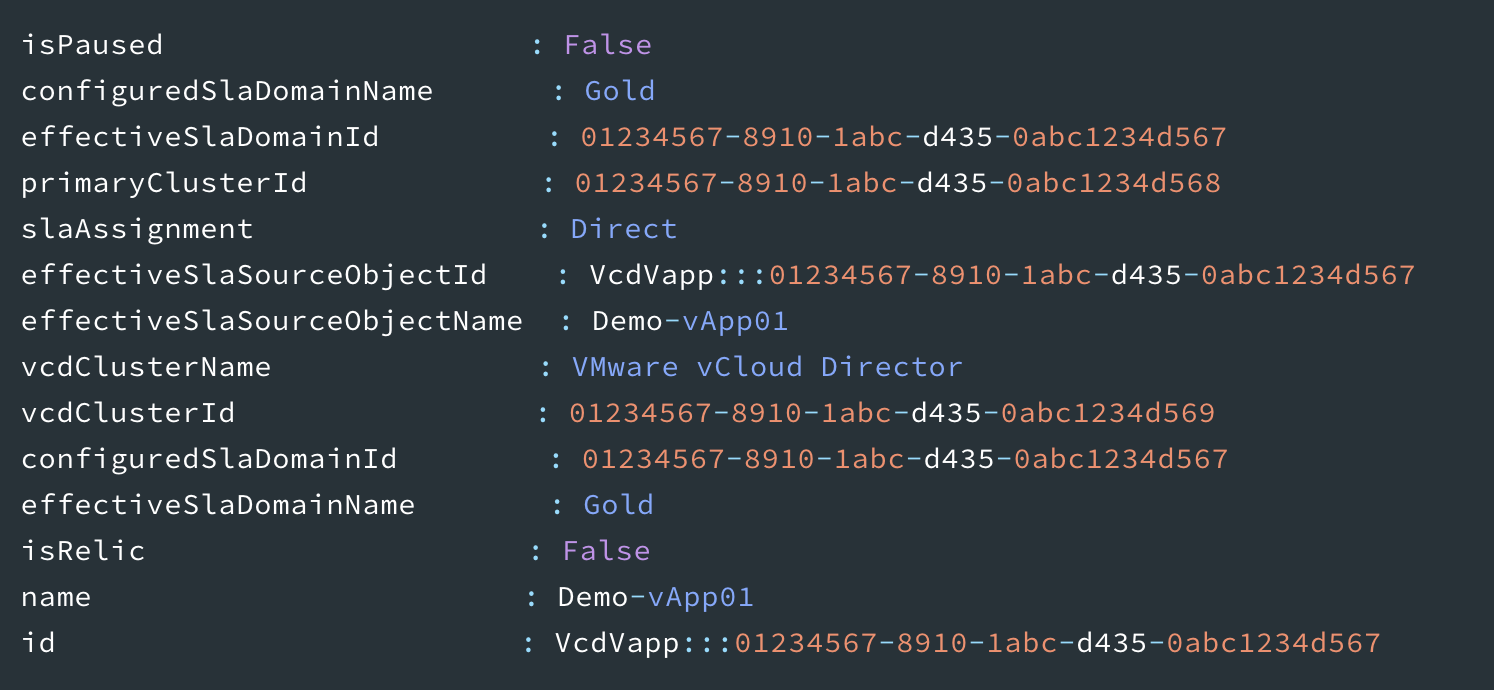Click the vcdClusterName property label

146,367
